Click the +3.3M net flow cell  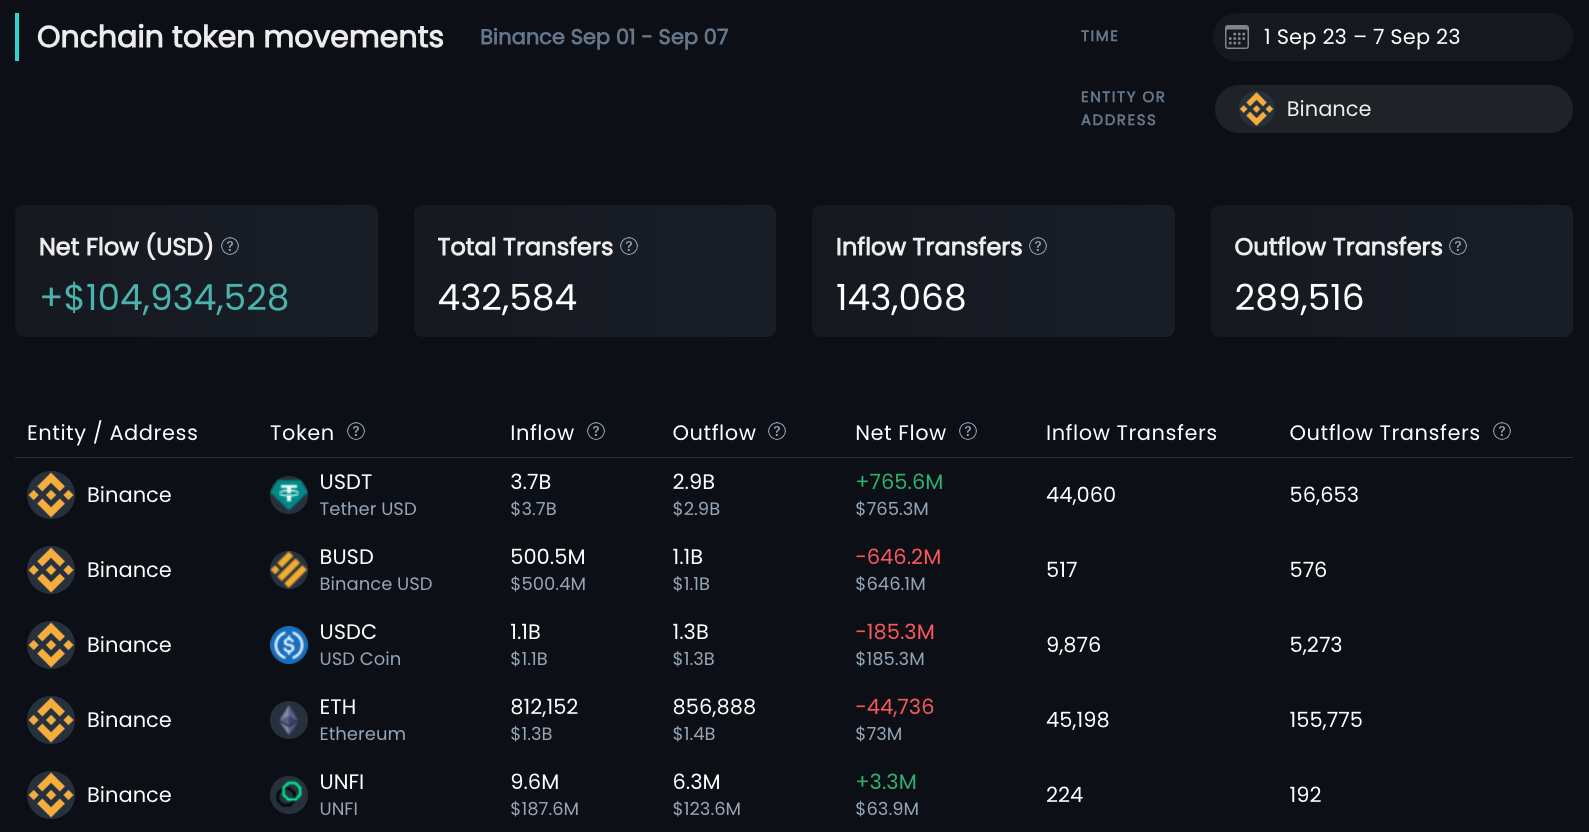[x=886, y=782]
